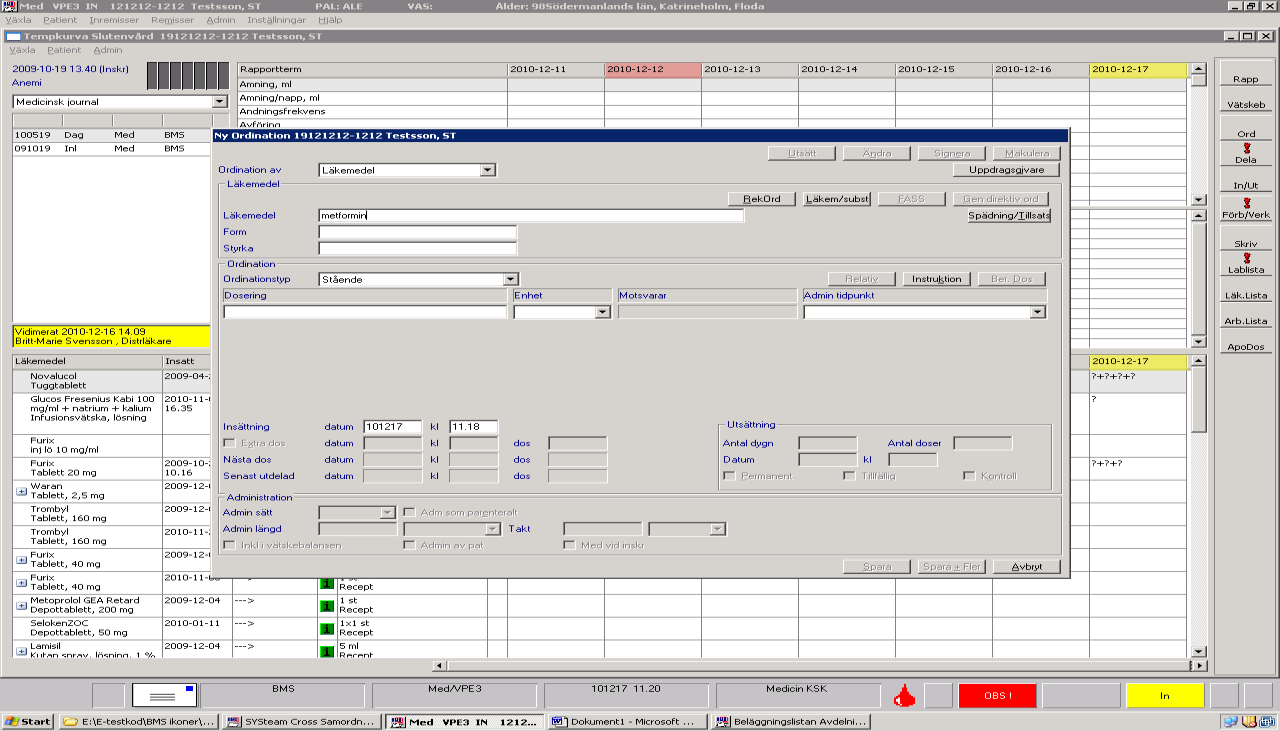Open the Remisser menu in top menu bar

click(172, 20)
